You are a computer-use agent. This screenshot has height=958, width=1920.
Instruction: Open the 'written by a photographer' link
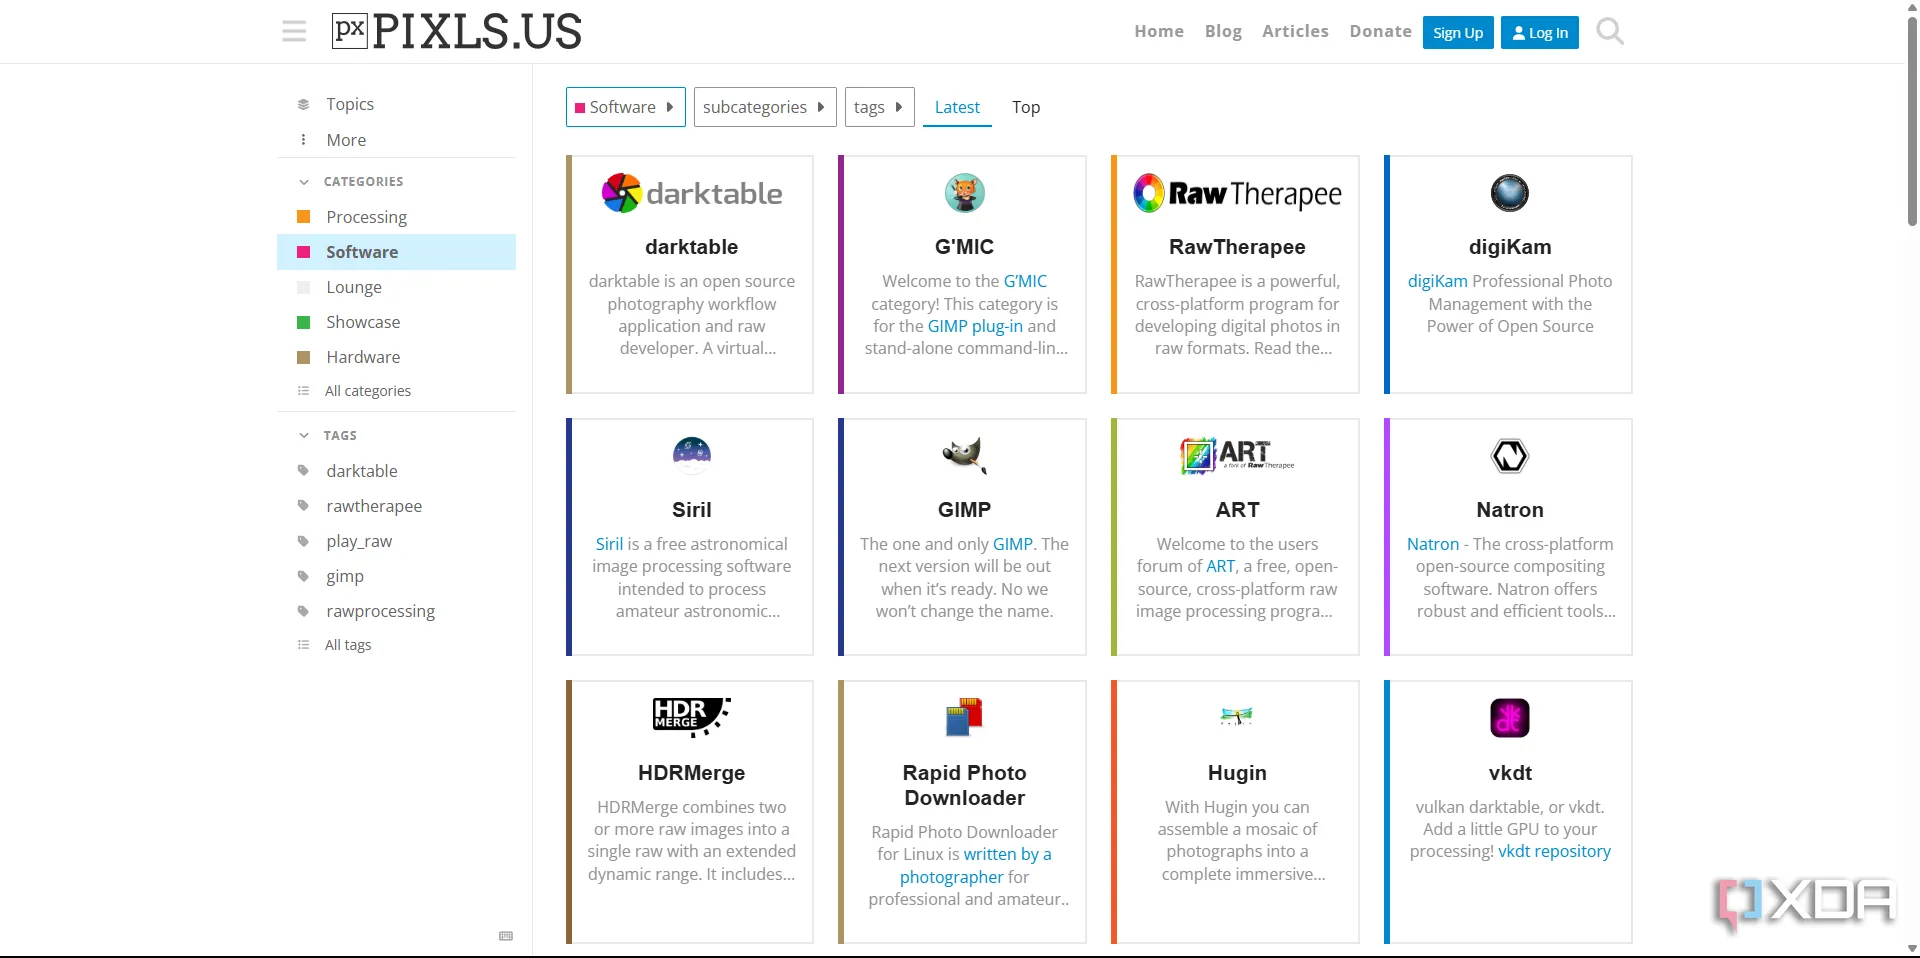pyautogui.click(x=975, y=865)
